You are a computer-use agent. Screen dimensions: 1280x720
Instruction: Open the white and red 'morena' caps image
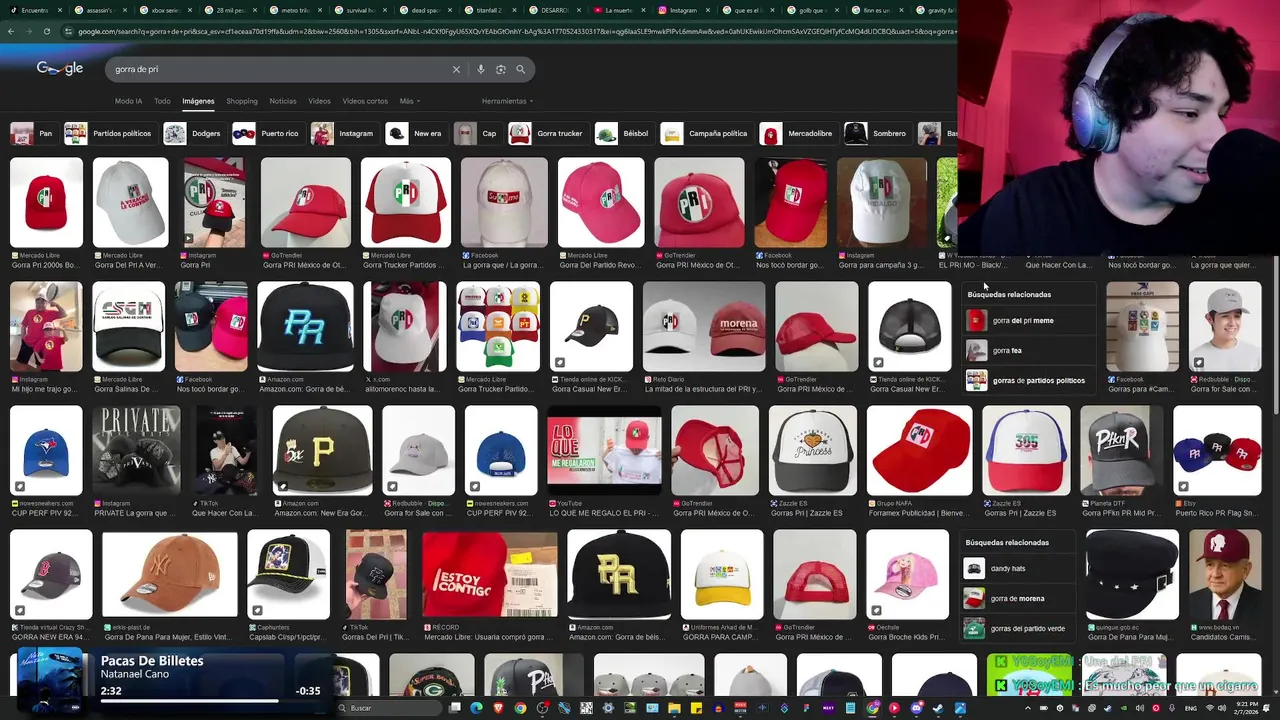(x=704, y=327)
